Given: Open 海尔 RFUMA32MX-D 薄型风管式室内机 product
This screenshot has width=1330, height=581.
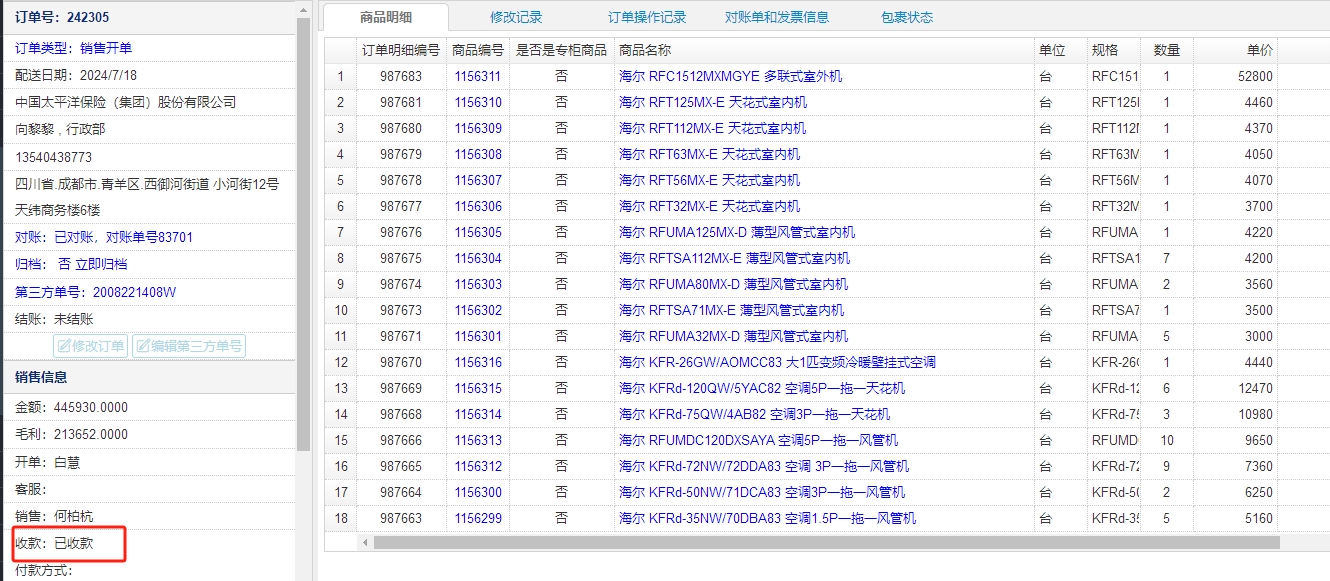Looking at the screenshot, I should [733, 336].
